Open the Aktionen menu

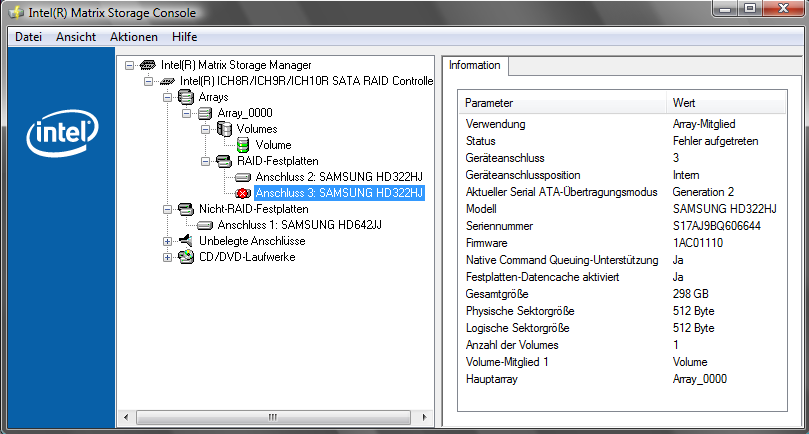coord(134,37)
